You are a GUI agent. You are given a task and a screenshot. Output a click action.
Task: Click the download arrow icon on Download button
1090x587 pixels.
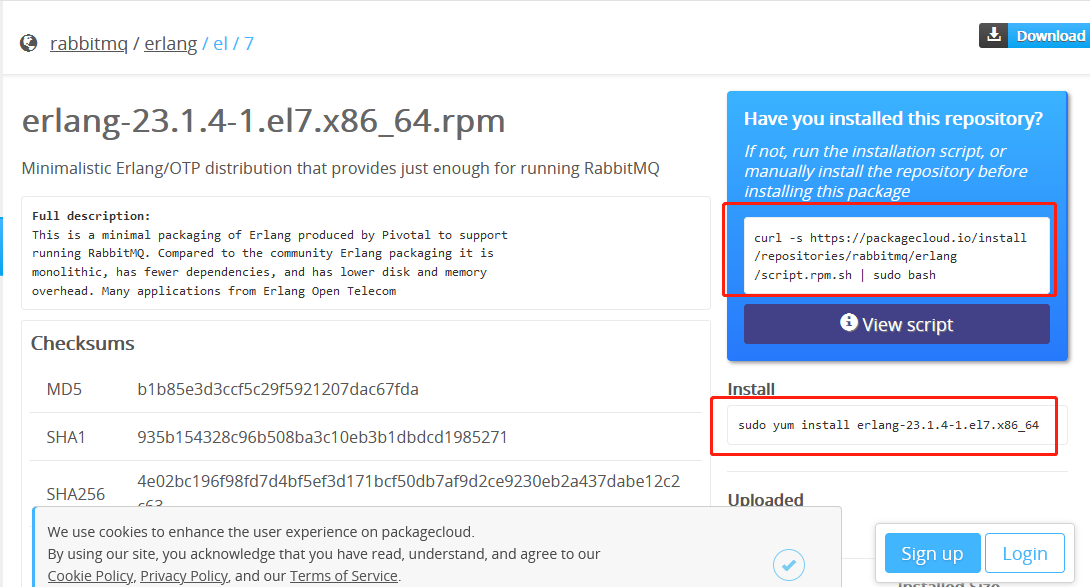[x=993, y=34]
